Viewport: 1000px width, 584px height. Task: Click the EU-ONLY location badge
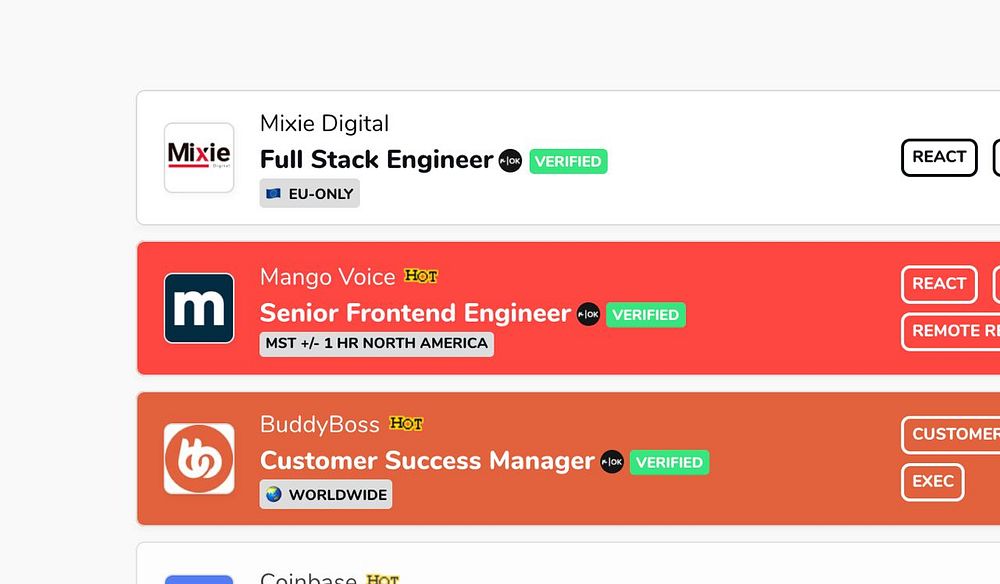click(x=310, y=194)
